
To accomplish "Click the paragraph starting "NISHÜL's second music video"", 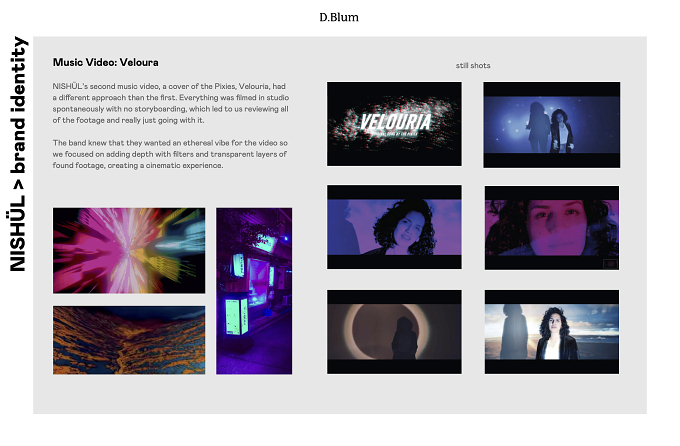I will 170,103.
